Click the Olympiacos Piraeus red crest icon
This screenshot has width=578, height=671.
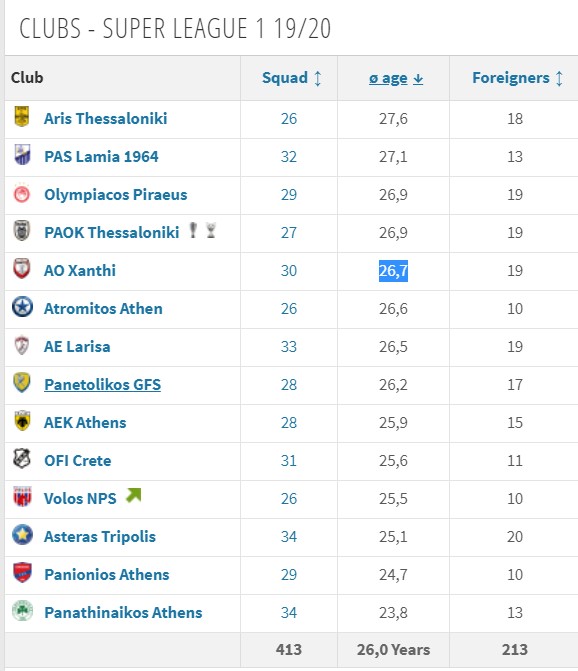(21, 194)
